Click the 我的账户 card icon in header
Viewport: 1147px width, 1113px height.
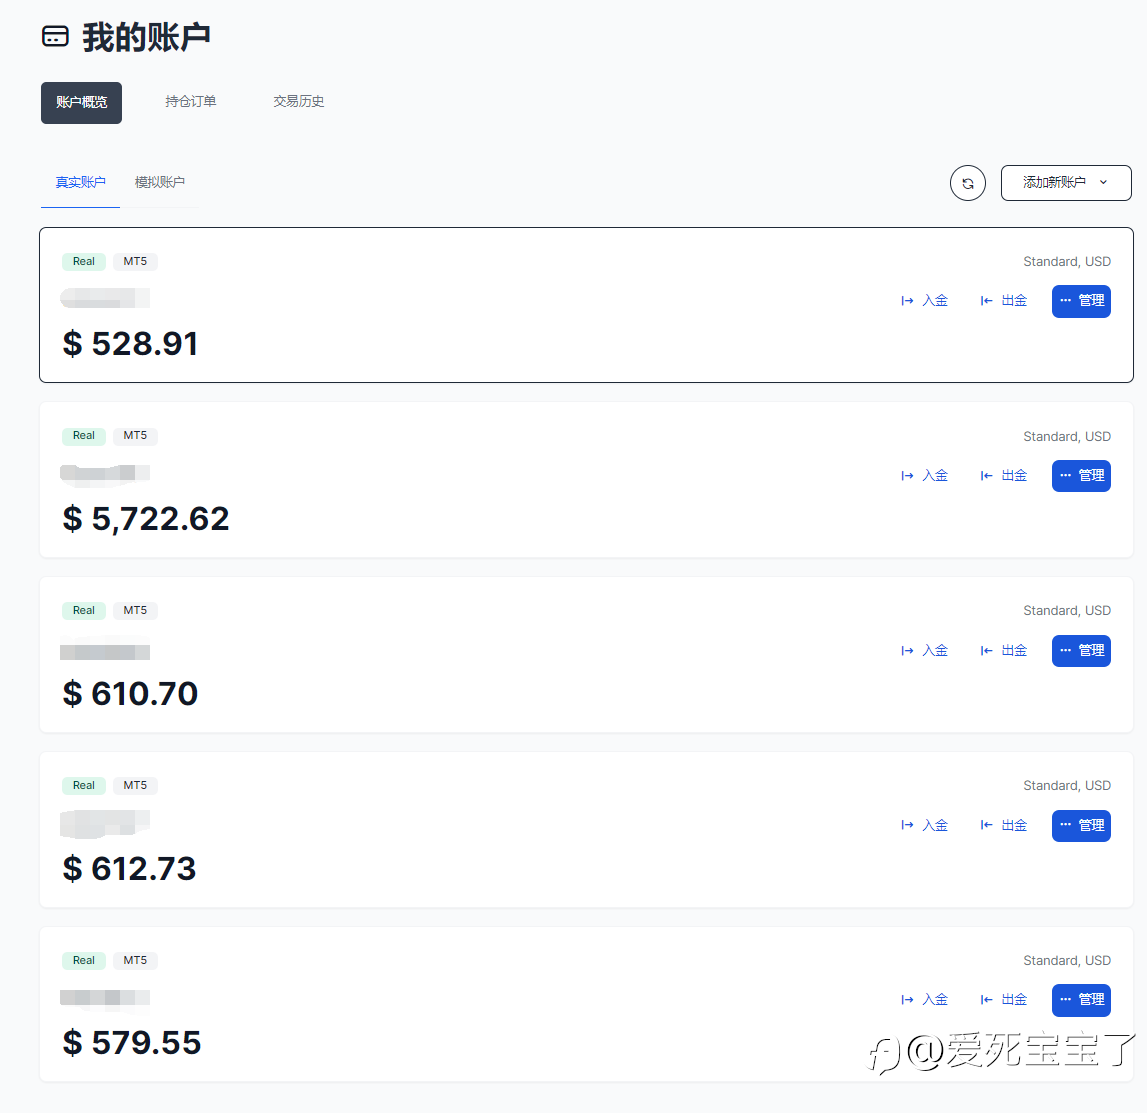[x=55, y=36]
